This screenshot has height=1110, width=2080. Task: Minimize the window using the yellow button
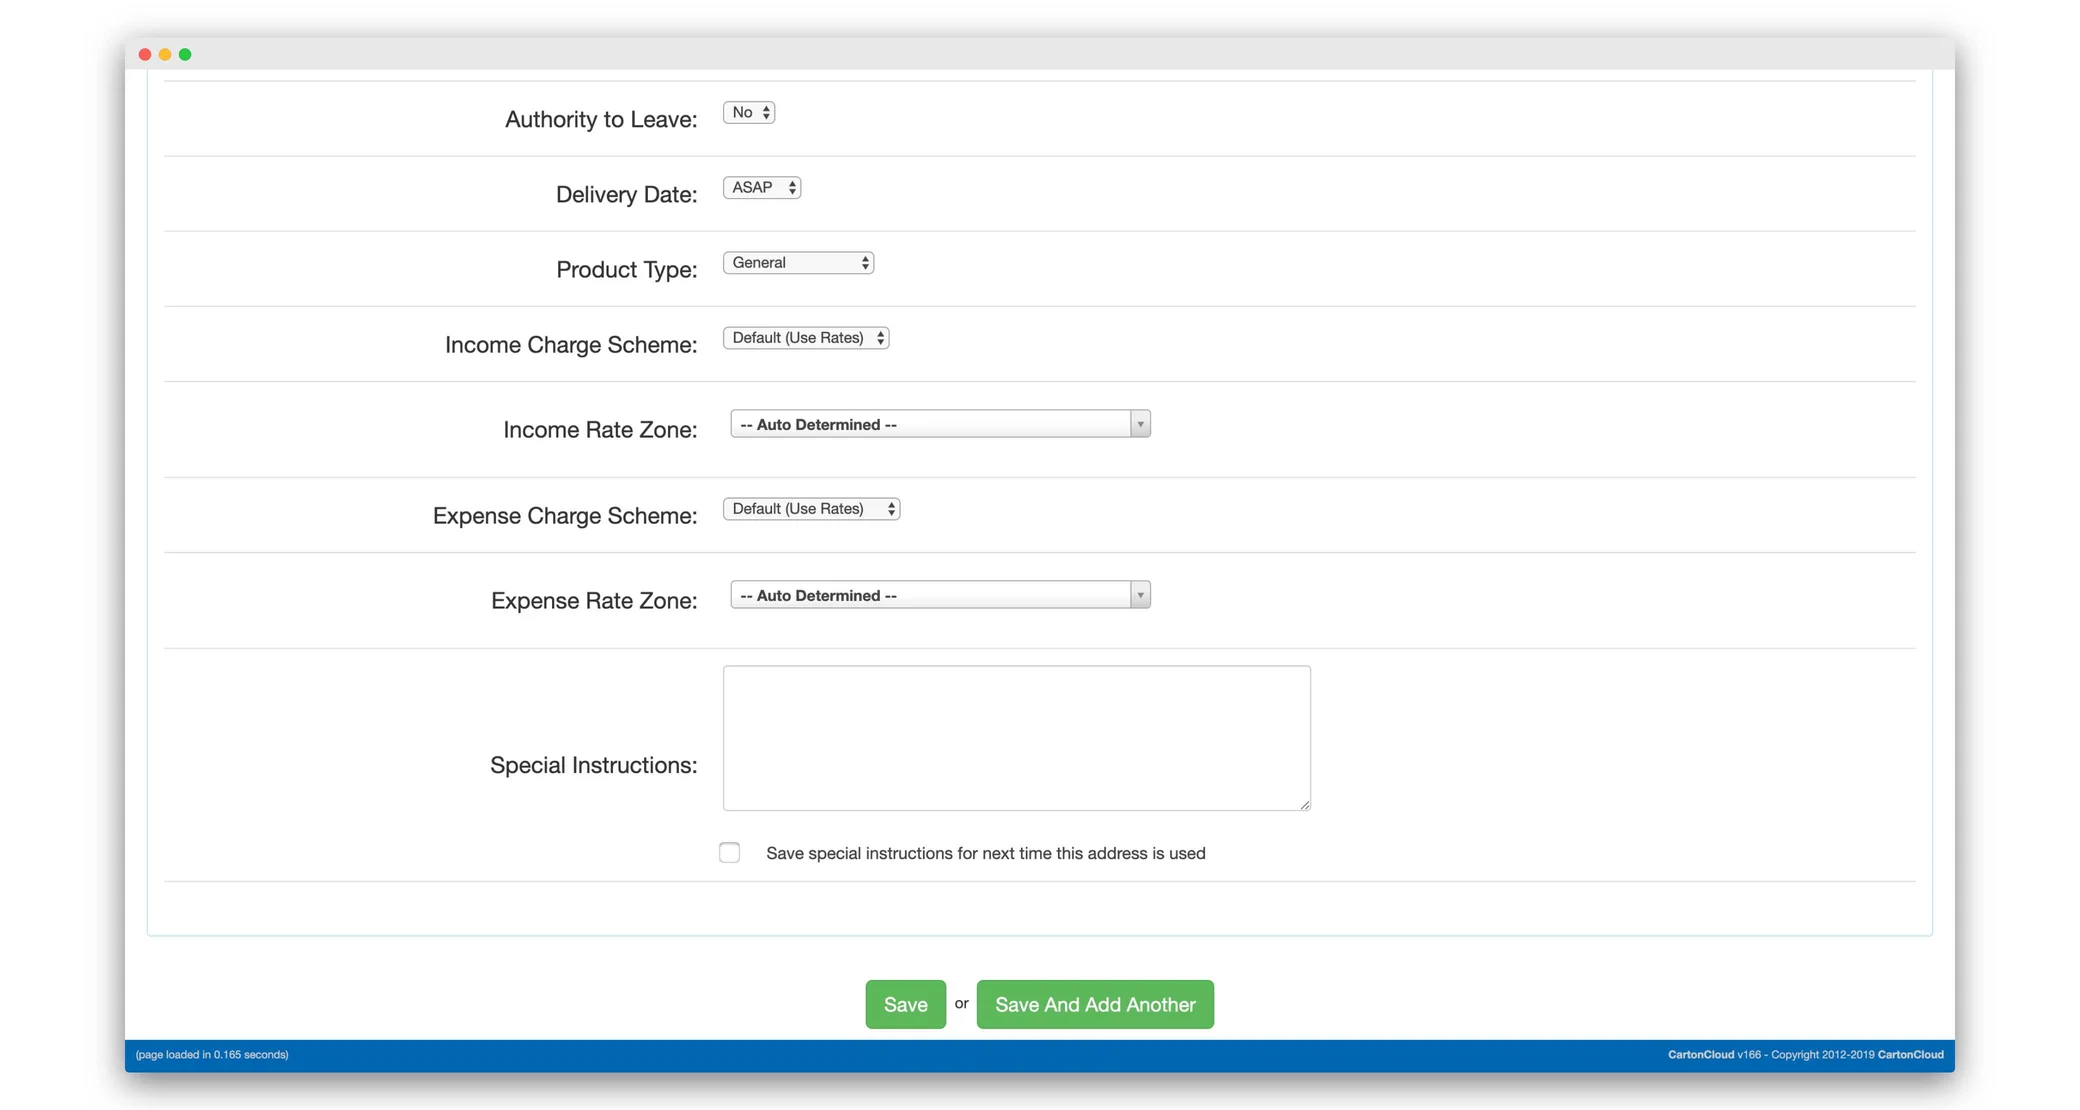tap(165, 55)
